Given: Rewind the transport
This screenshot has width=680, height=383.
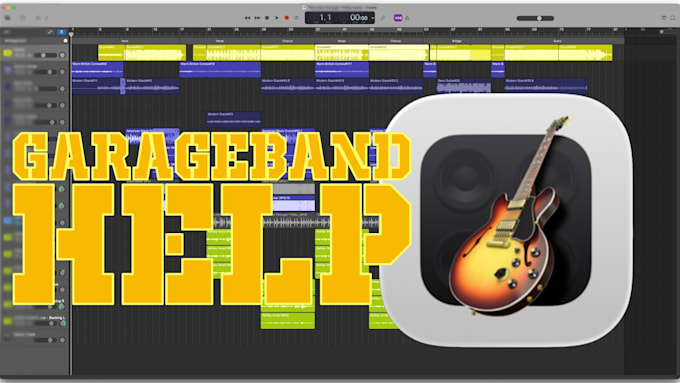Looking at the screenshot, I should pos(247,18).
